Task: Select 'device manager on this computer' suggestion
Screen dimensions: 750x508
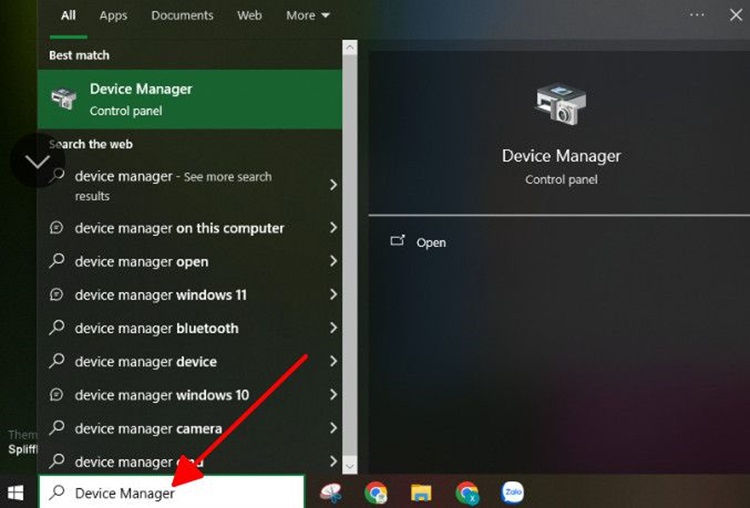Action: click(x=189, y=228)
